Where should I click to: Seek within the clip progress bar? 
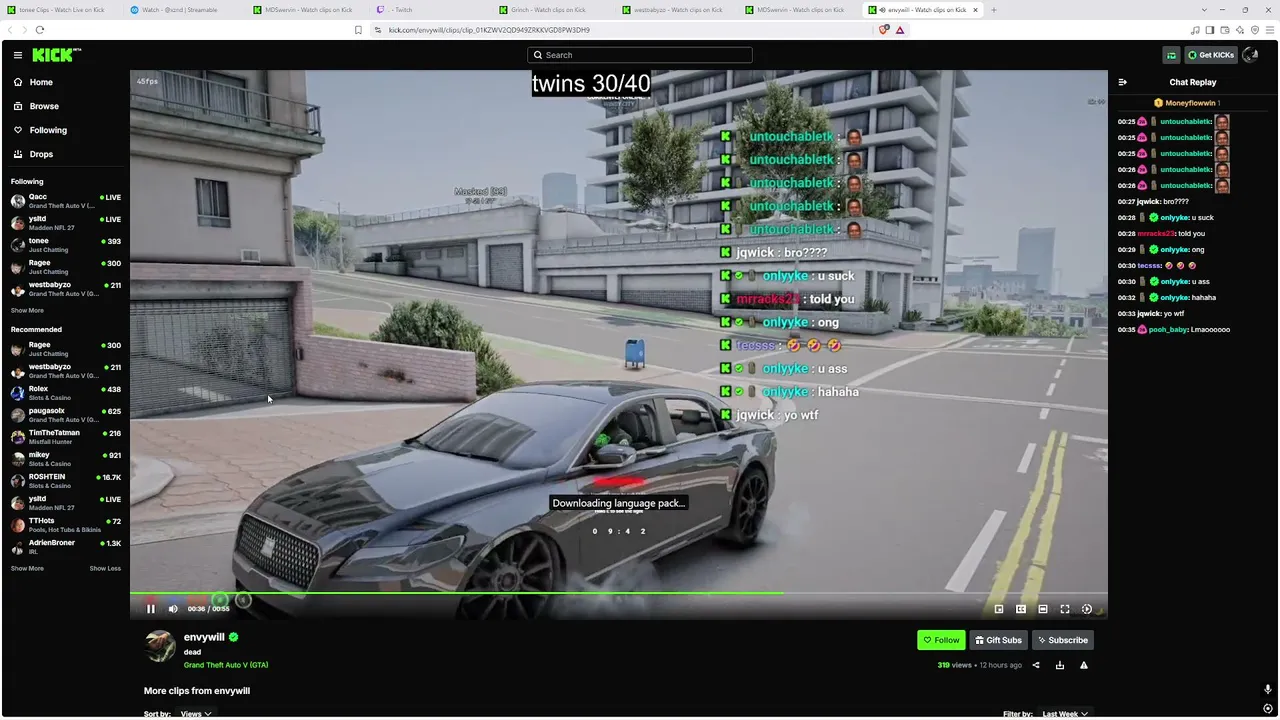(x=619, y=593)
